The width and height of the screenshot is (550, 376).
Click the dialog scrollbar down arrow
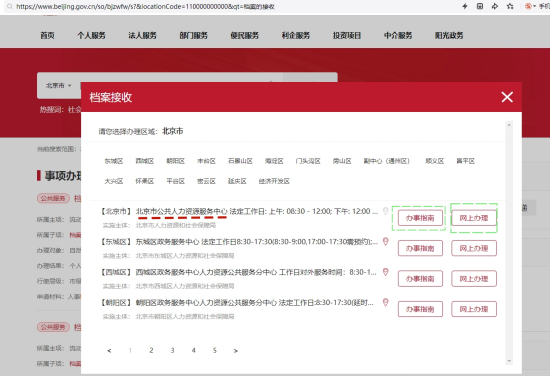coord(509,361)
